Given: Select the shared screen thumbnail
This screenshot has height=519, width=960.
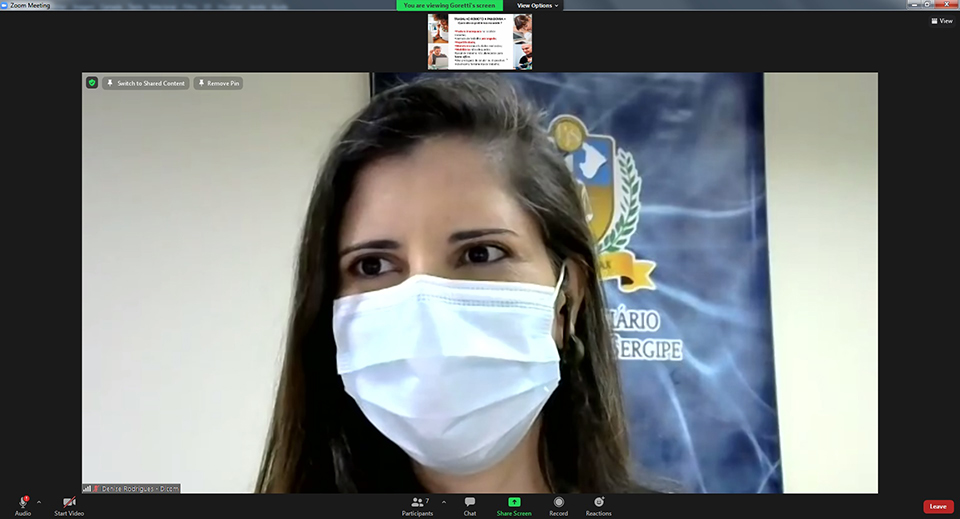Looking at the screenshot, I should [480, 41].
